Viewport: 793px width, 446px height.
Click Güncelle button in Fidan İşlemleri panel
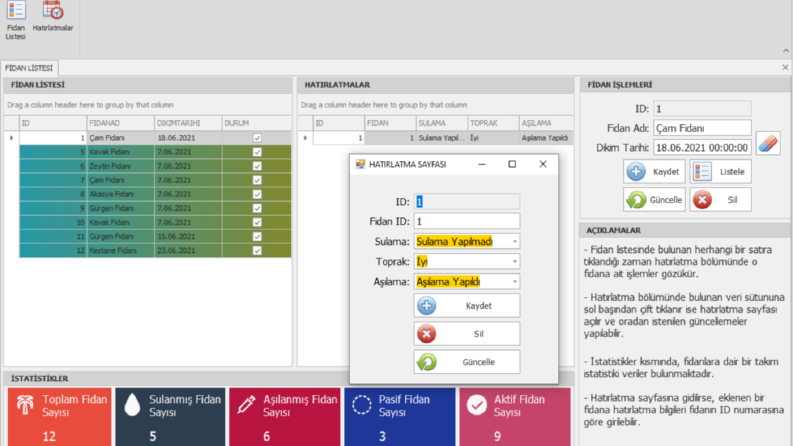tap(654, 200)
